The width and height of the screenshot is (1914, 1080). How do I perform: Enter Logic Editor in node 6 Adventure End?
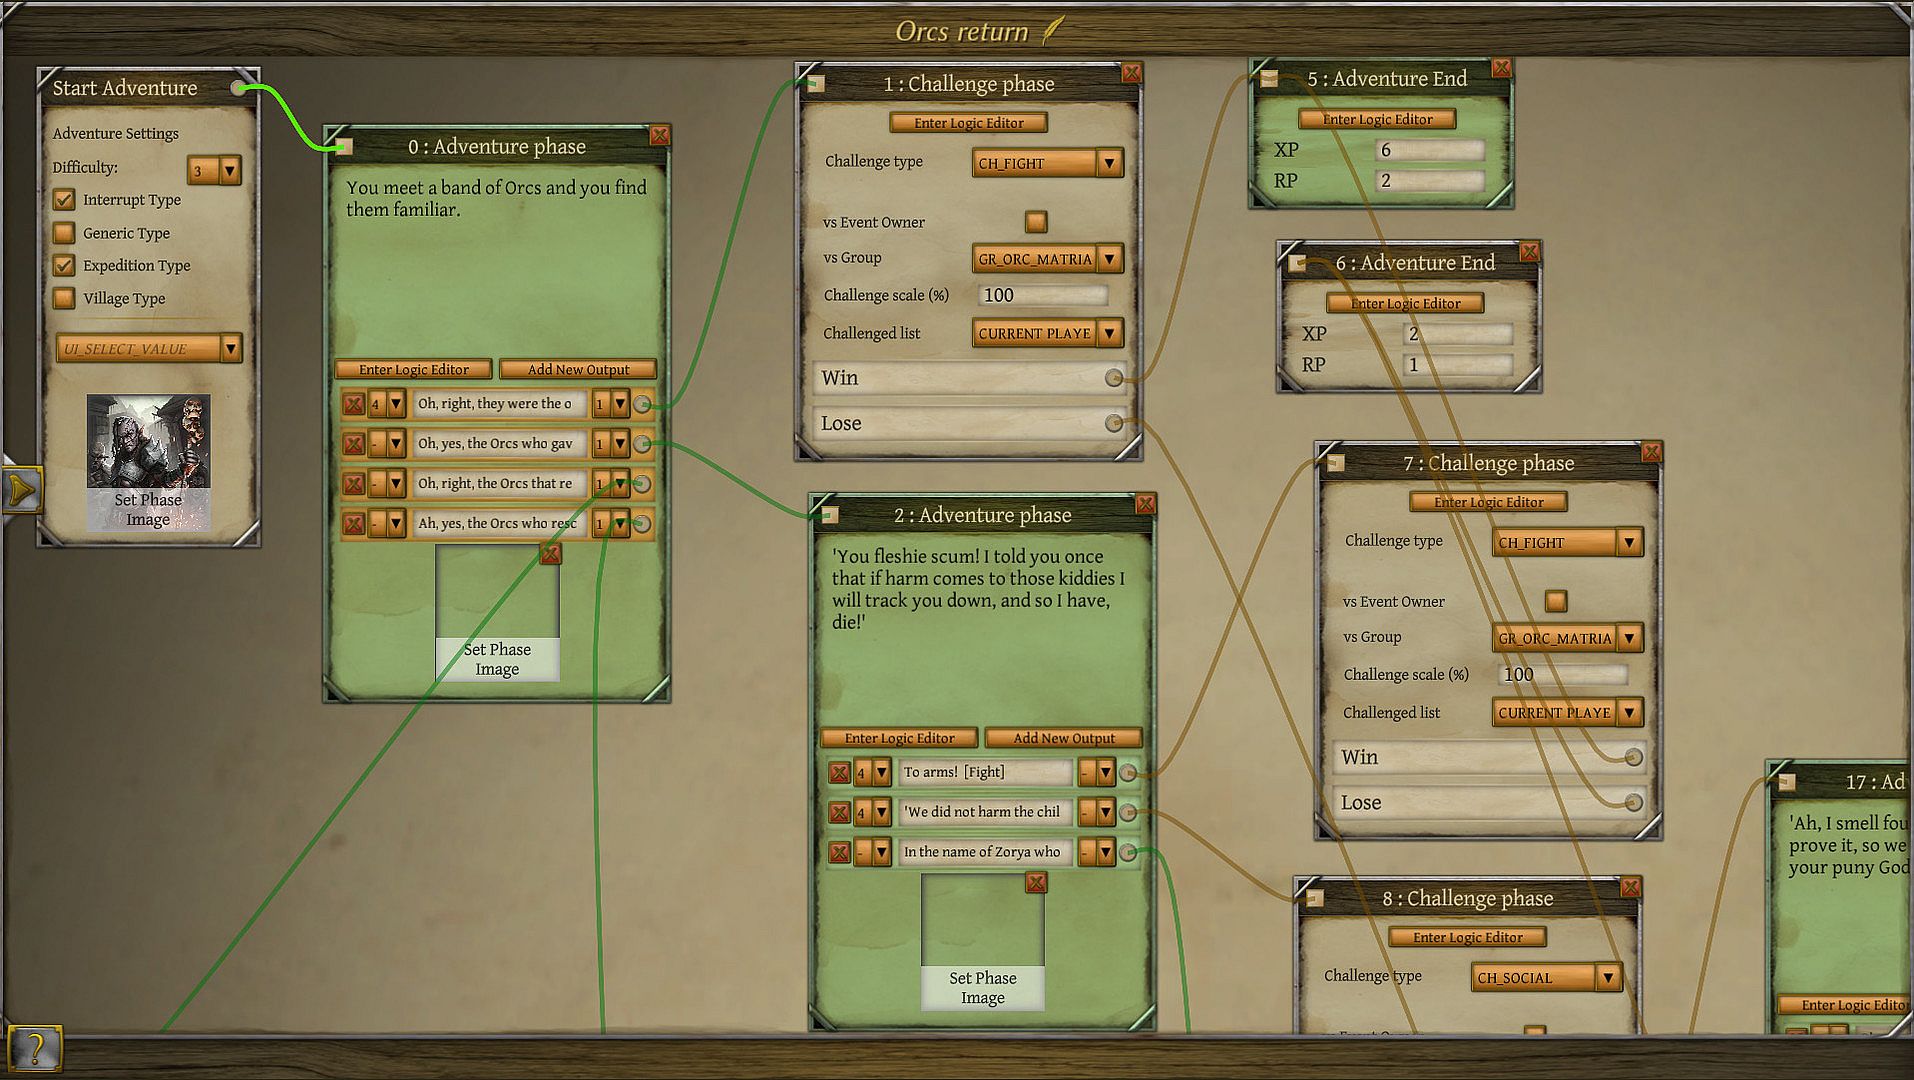[1405, 303]
